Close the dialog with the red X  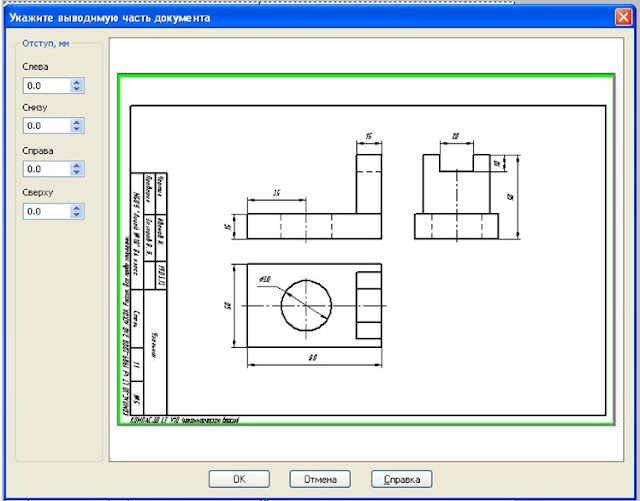point(623,17)
